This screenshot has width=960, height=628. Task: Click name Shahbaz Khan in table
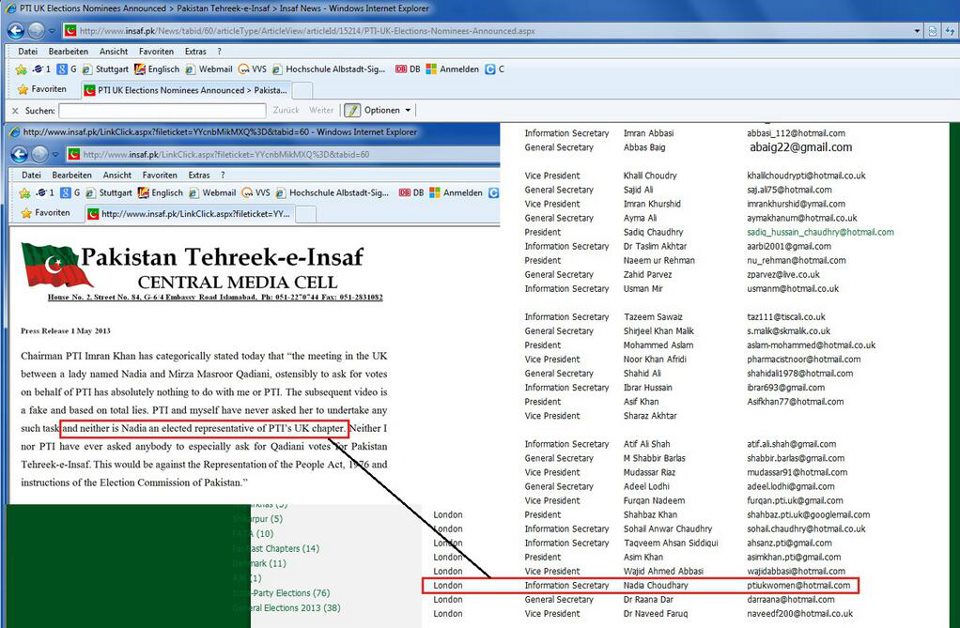650,515
